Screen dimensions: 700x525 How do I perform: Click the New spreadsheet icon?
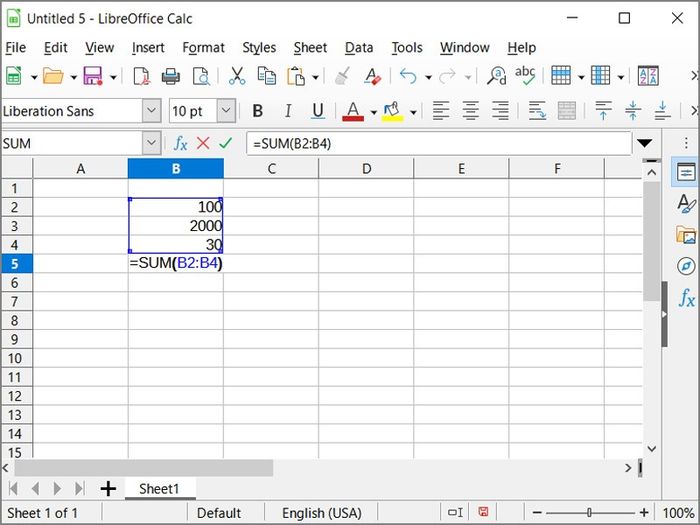[13, 76]
